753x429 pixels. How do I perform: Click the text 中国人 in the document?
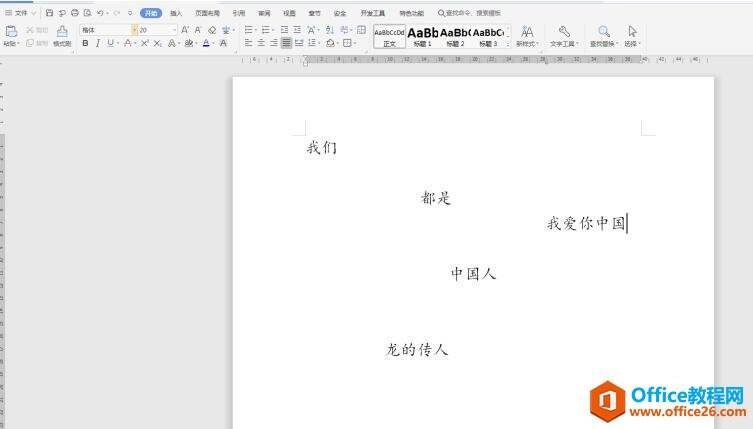(x=474, y=273)
